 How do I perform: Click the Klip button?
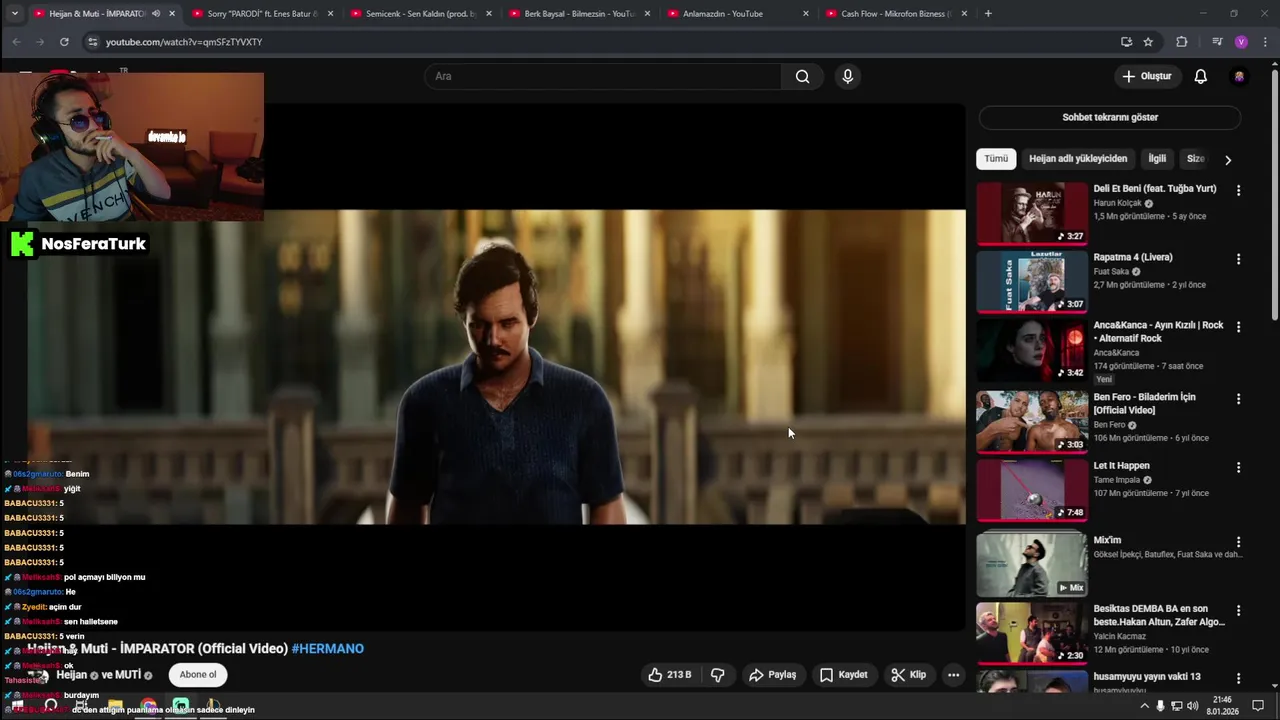tap(908, 675)
